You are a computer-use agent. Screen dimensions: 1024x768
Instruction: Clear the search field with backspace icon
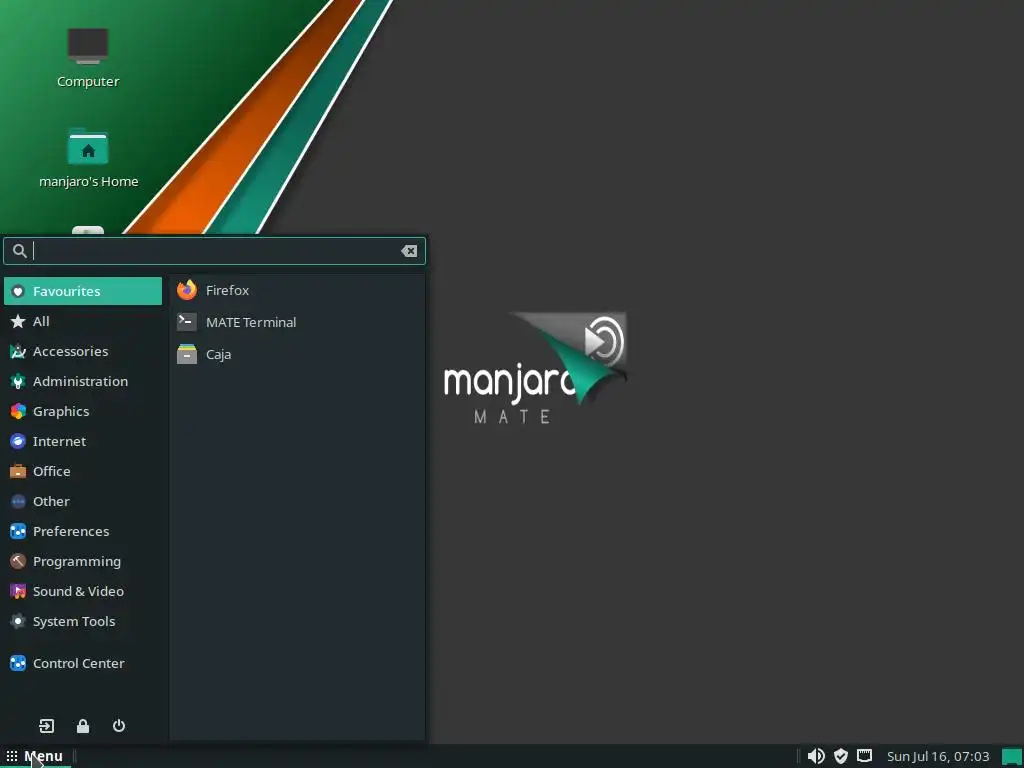409,251
